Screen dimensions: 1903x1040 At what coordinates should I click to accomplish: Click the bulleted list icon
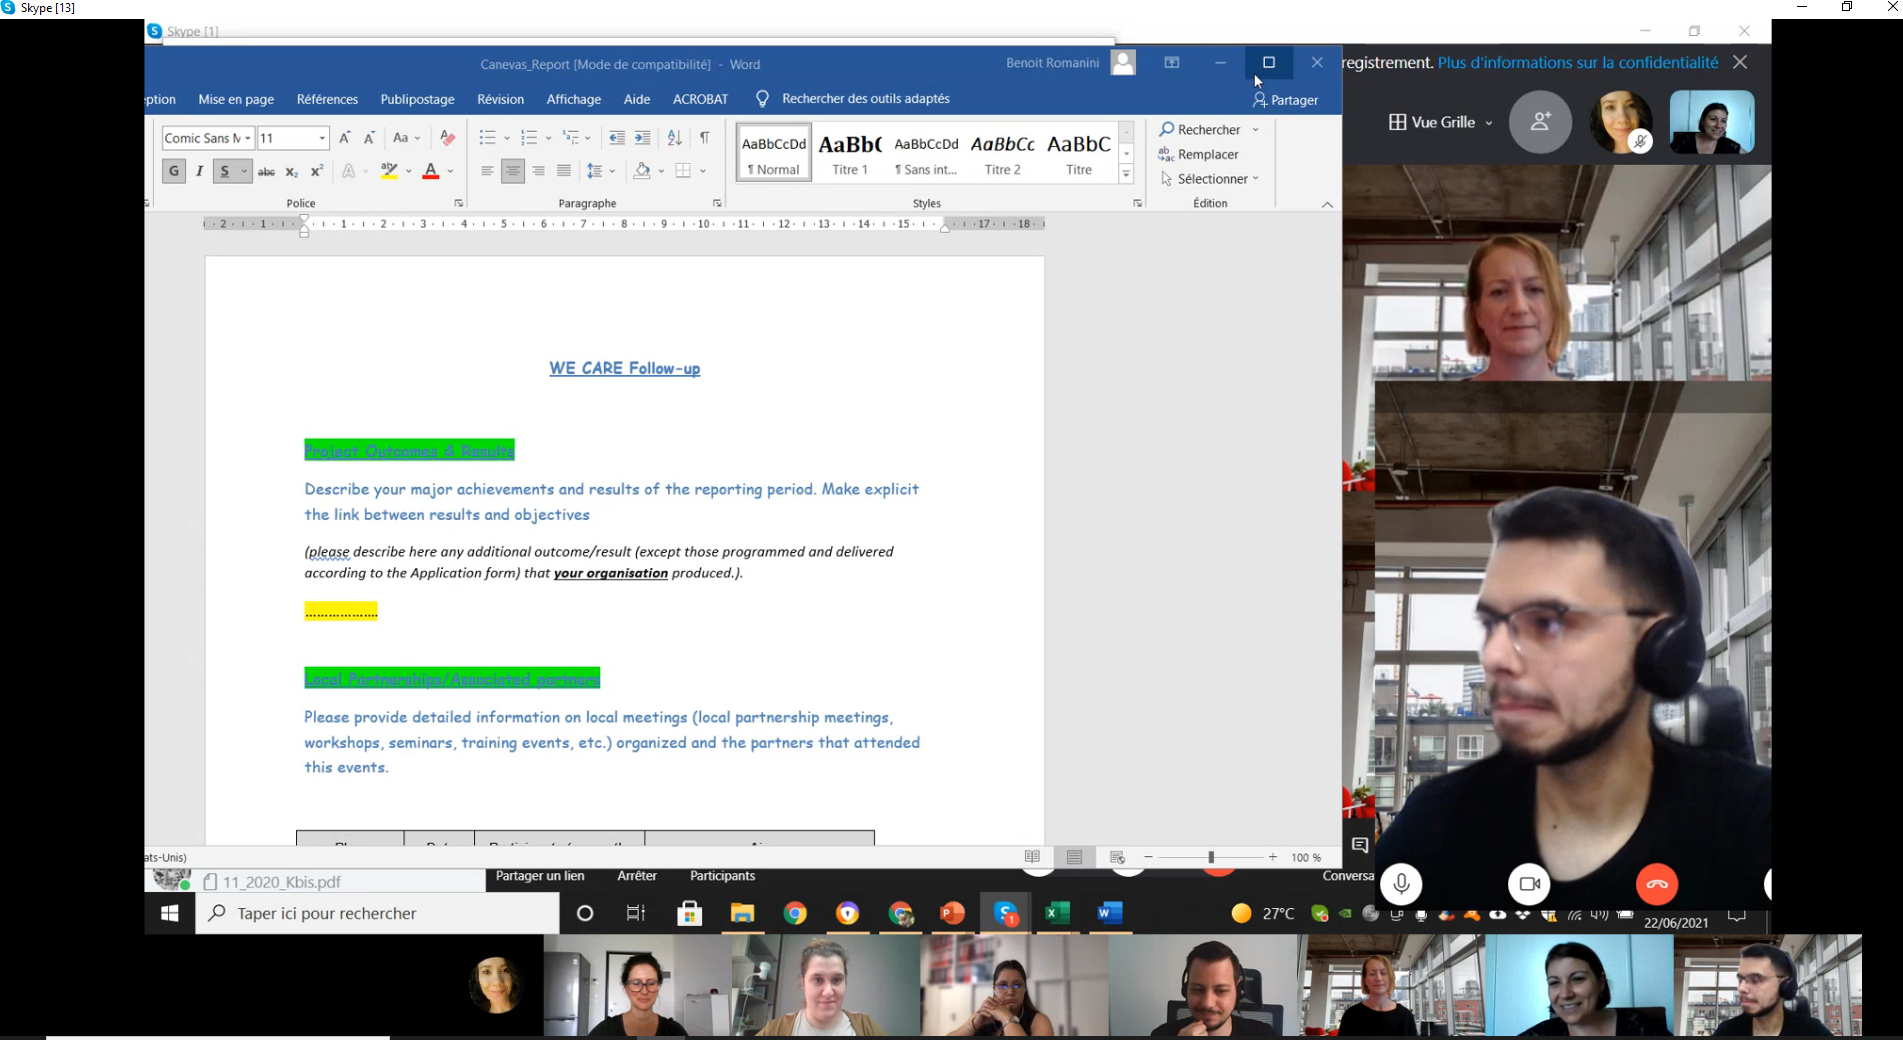[487, 138]
